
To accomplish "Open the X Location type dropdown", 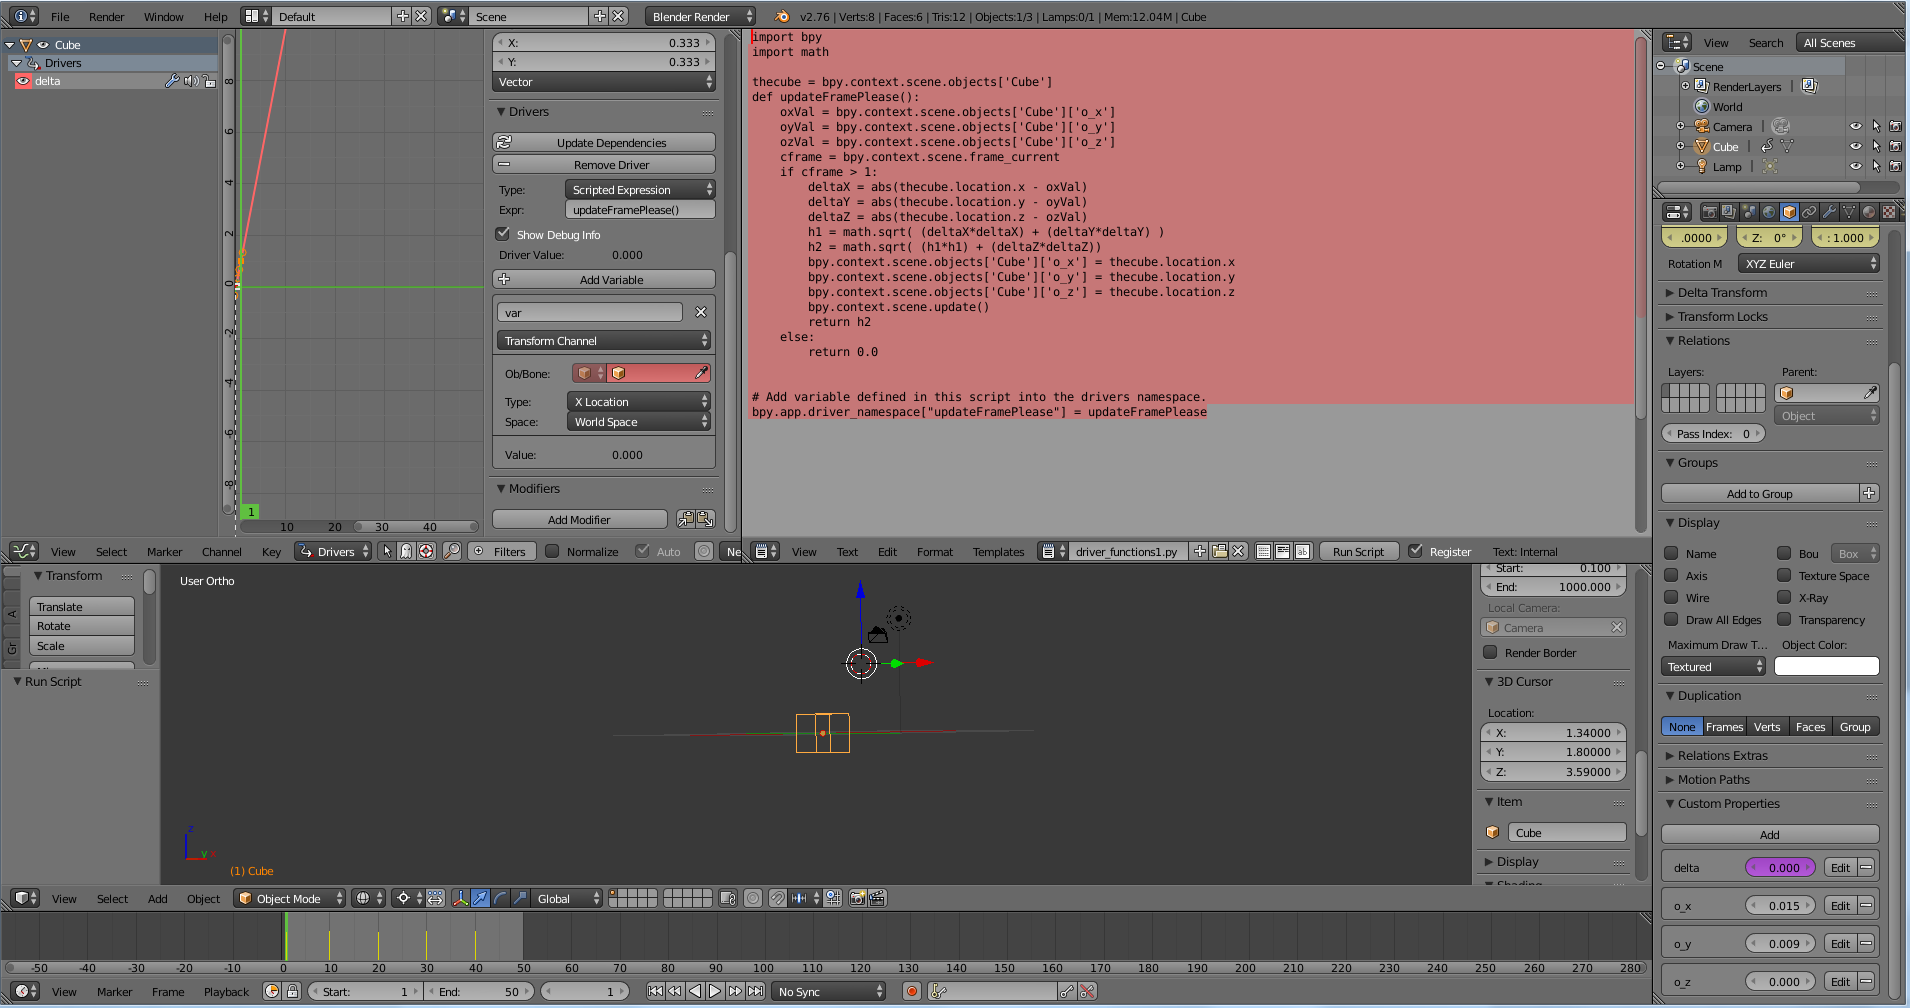I will pyautogui.click(x=639, y=401).
